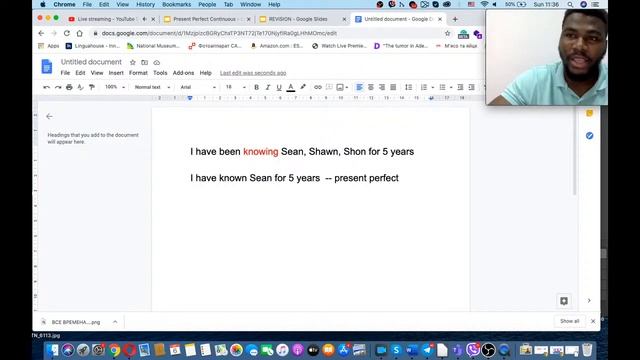Launch OBS from the dock
Screen dimensions: 640x360
click(x=488, y=350)
